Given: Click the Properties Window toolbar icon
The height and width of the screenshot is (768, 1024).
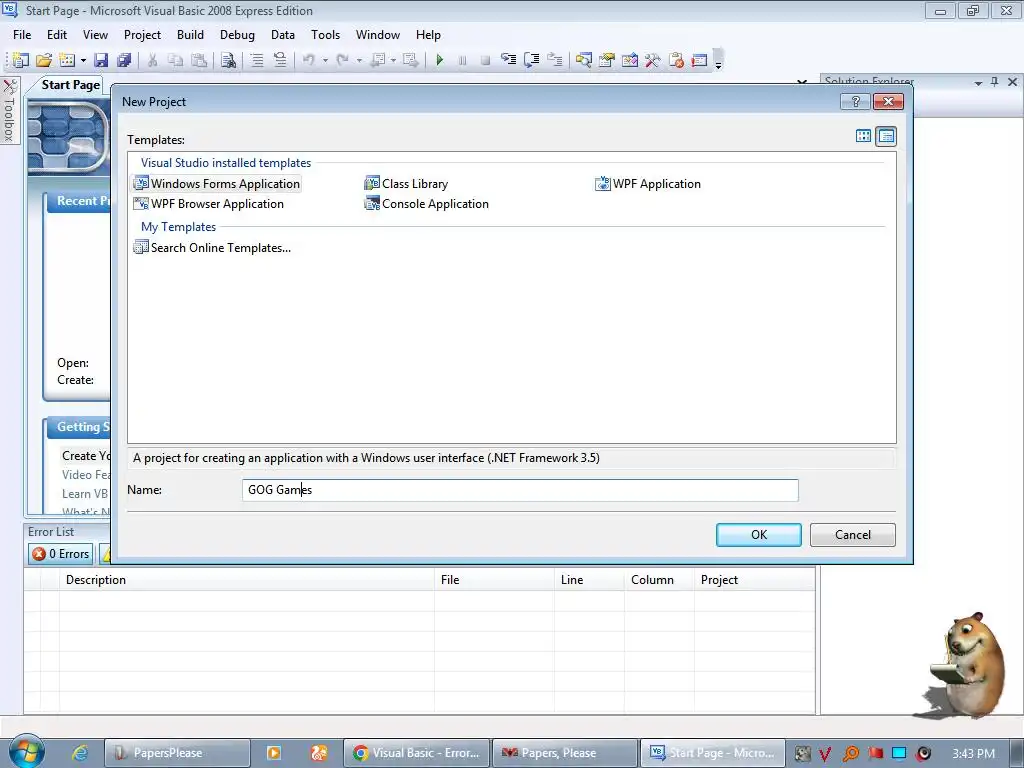Looking at the screenshot, I should 607,60.
